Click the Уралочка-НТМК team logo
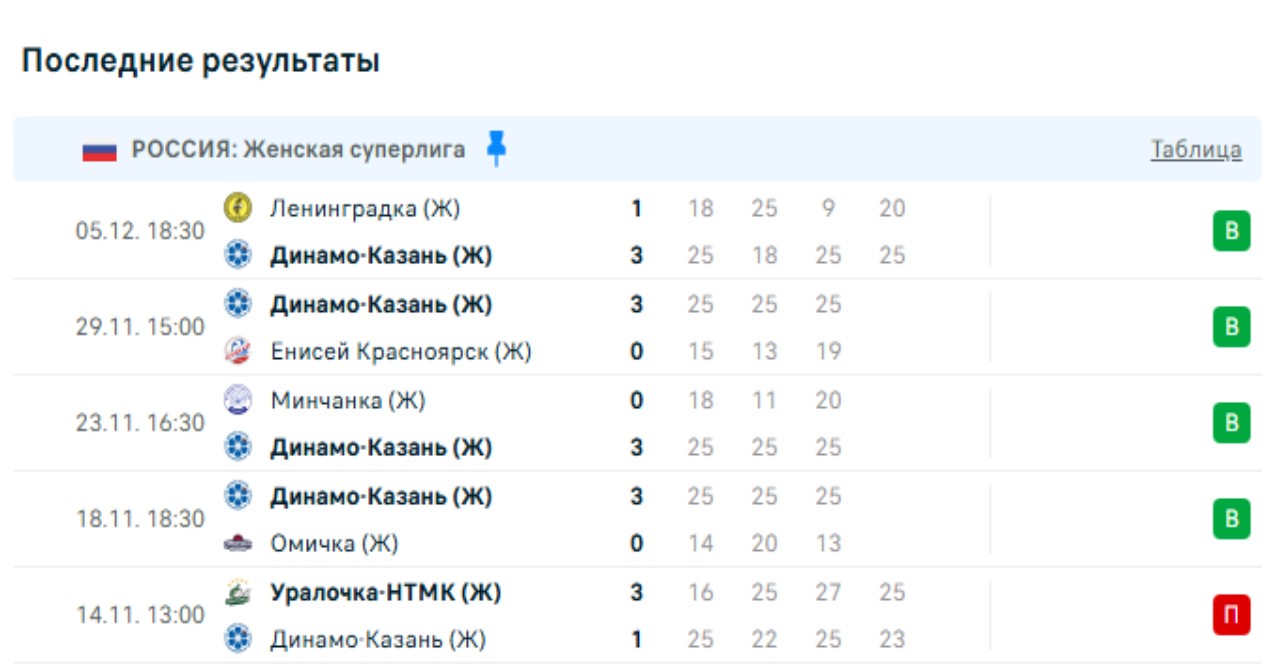Image resolution: width=1277 pixels, height=670 pixels. click(x=237, y=592)
